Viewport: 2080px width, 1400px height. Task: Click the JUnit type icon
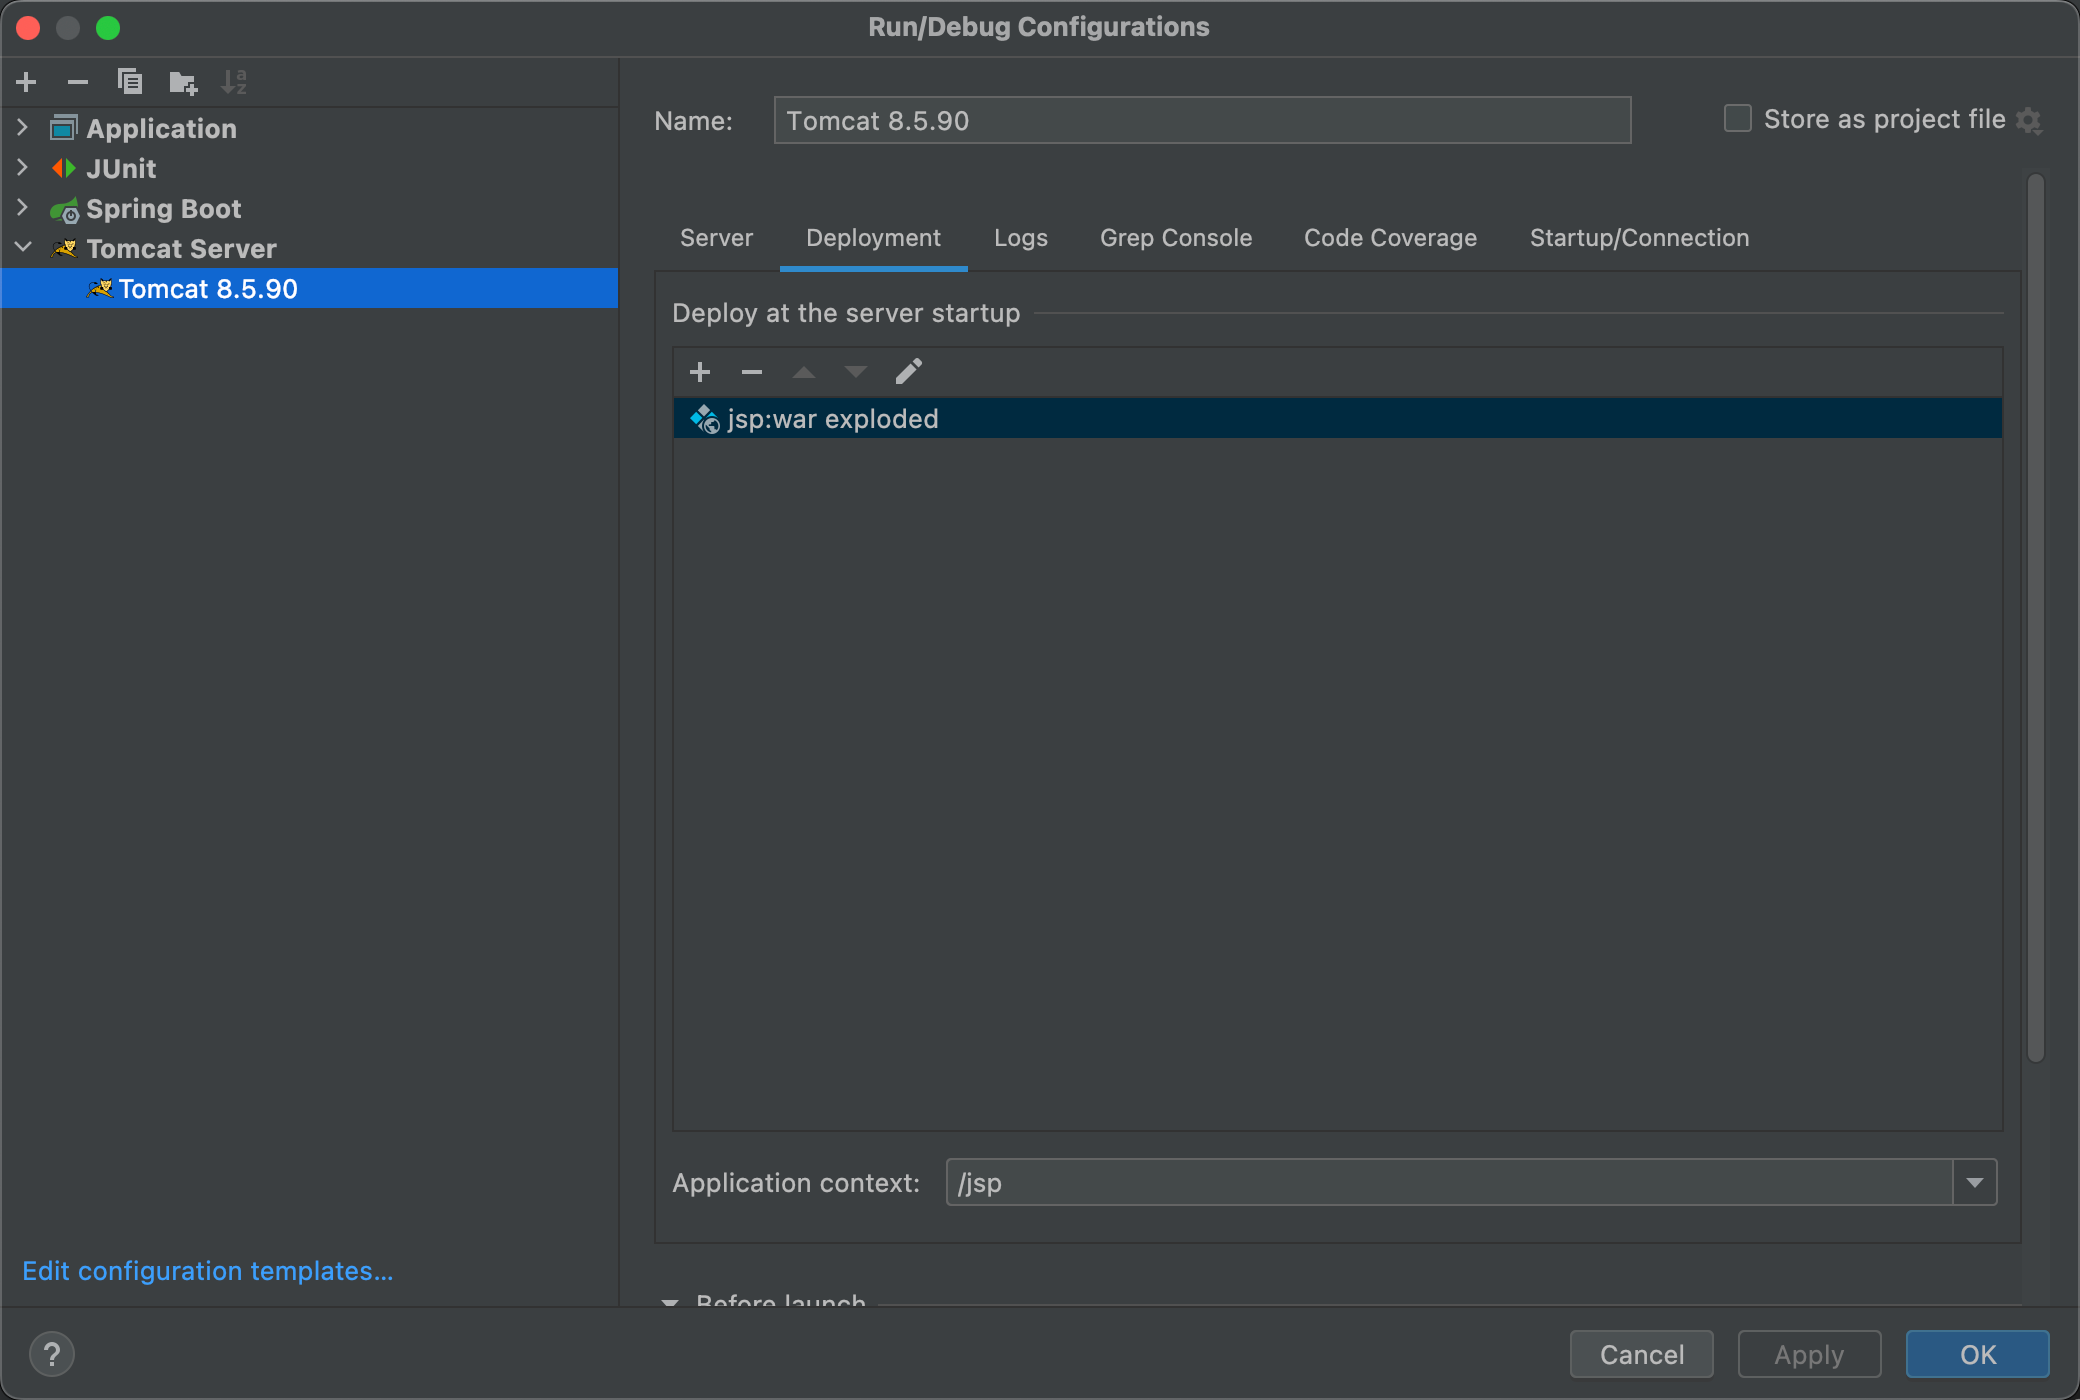click(64, 168)
